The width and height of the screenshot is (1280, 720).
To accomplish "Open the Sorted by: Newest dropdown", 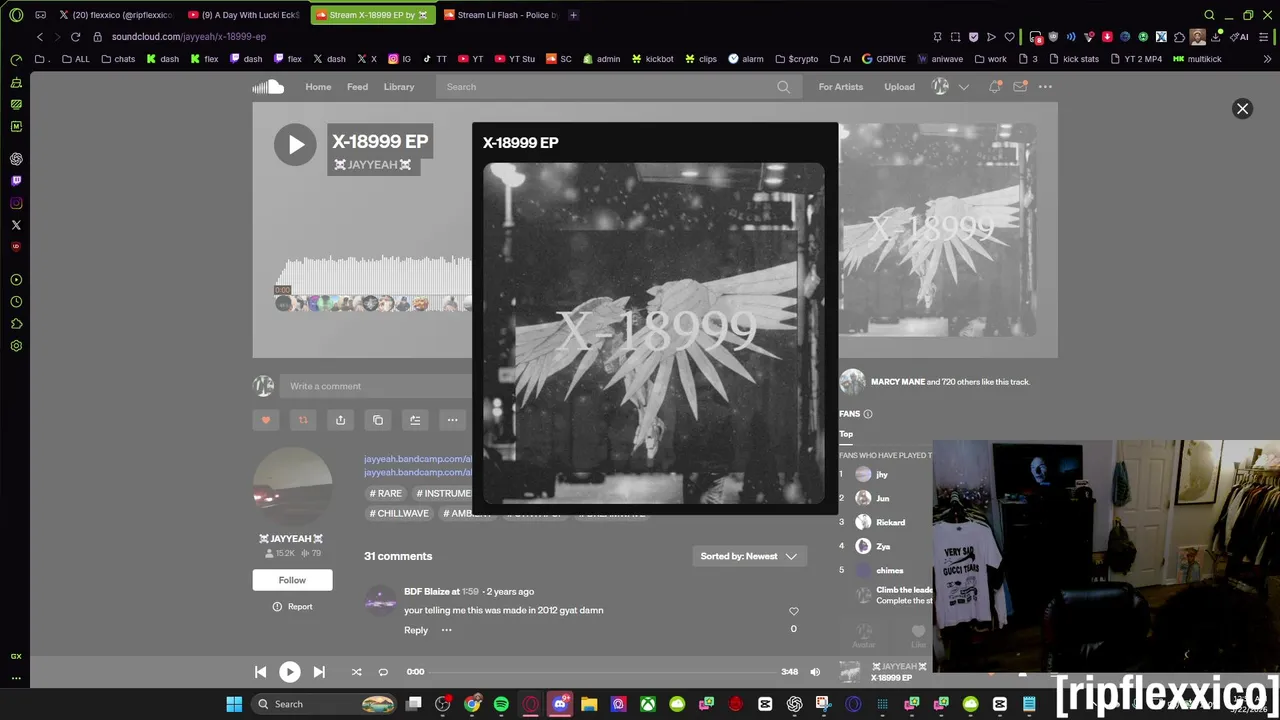I will pyautogui.click(x=749, y=556).
